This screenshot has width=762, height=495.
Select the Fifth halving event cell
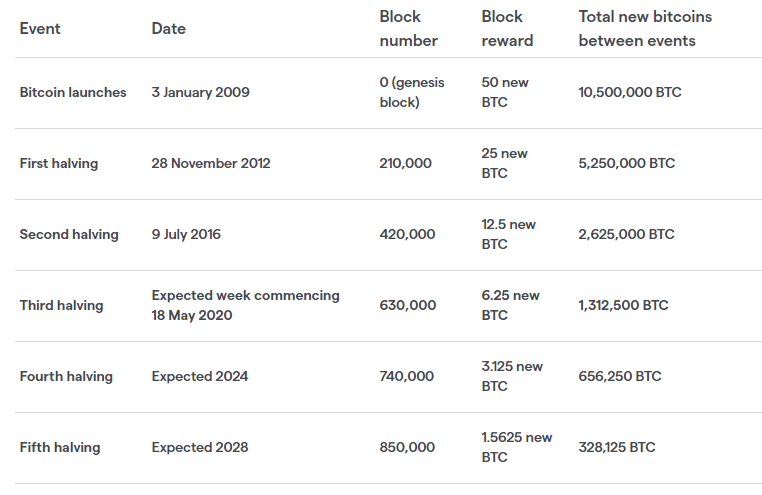pos(60,447)
